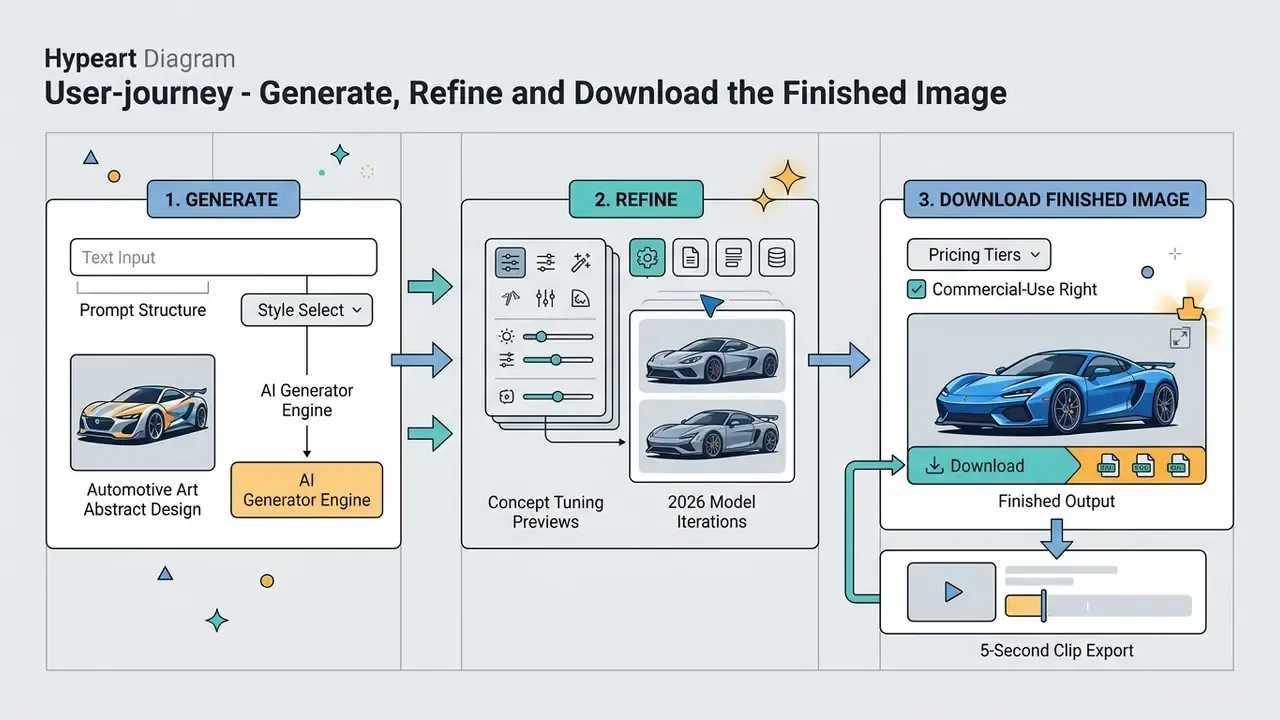Viewport: 1280px width, 720px height.
Task: Select the middle file format icon in orange bar
Action: coord(1143,466)
